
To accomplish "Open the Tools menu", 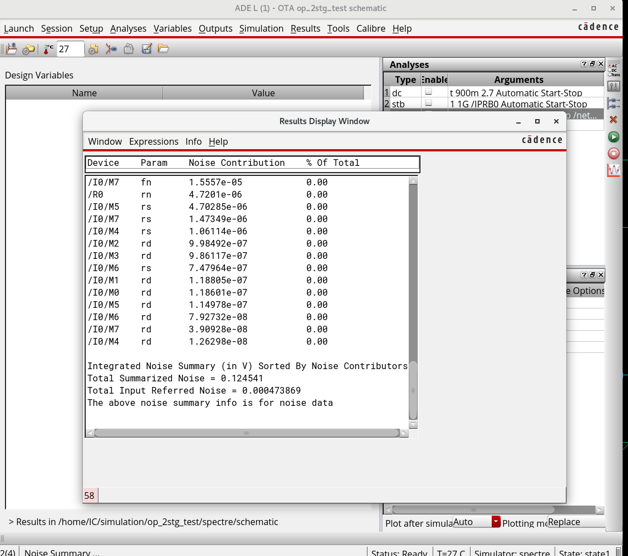I will point(338,28).
